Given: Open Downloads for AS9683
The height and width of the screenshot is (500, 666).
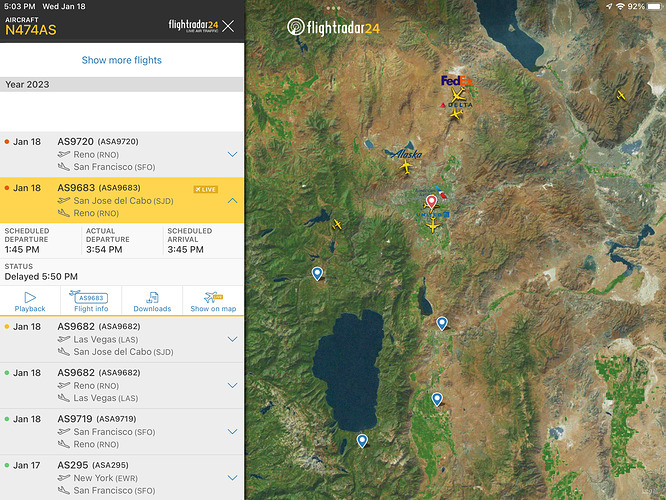Looking at the screenshot, I should [x=152, y=301].
